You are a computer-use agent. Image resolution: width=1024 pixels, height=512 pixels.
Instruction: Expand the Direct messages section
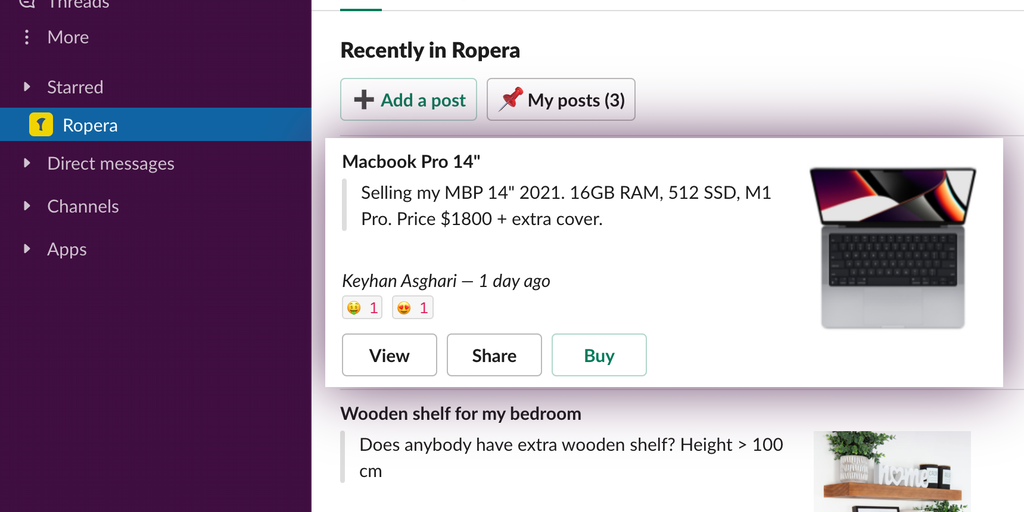click(27, 163)
